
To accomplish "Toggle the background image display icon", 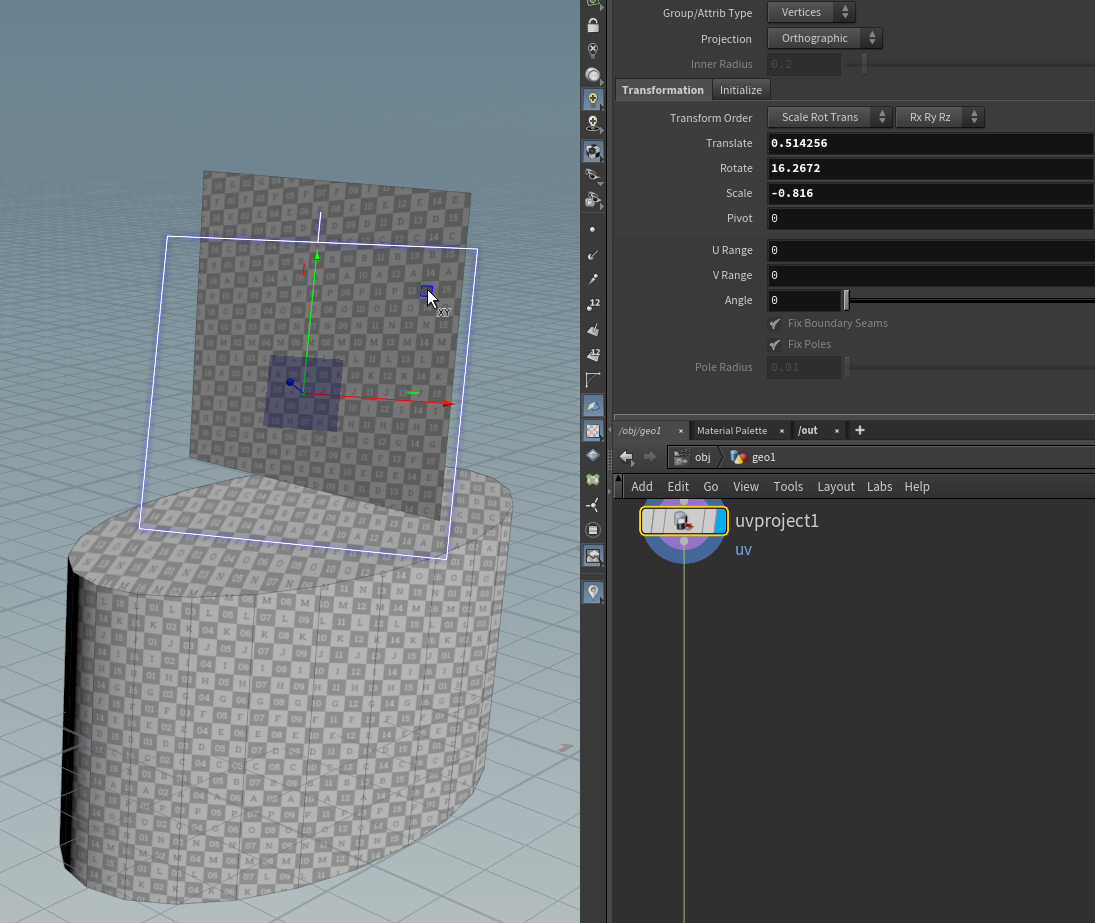I will pyautogui.click(x=593, y=556).
